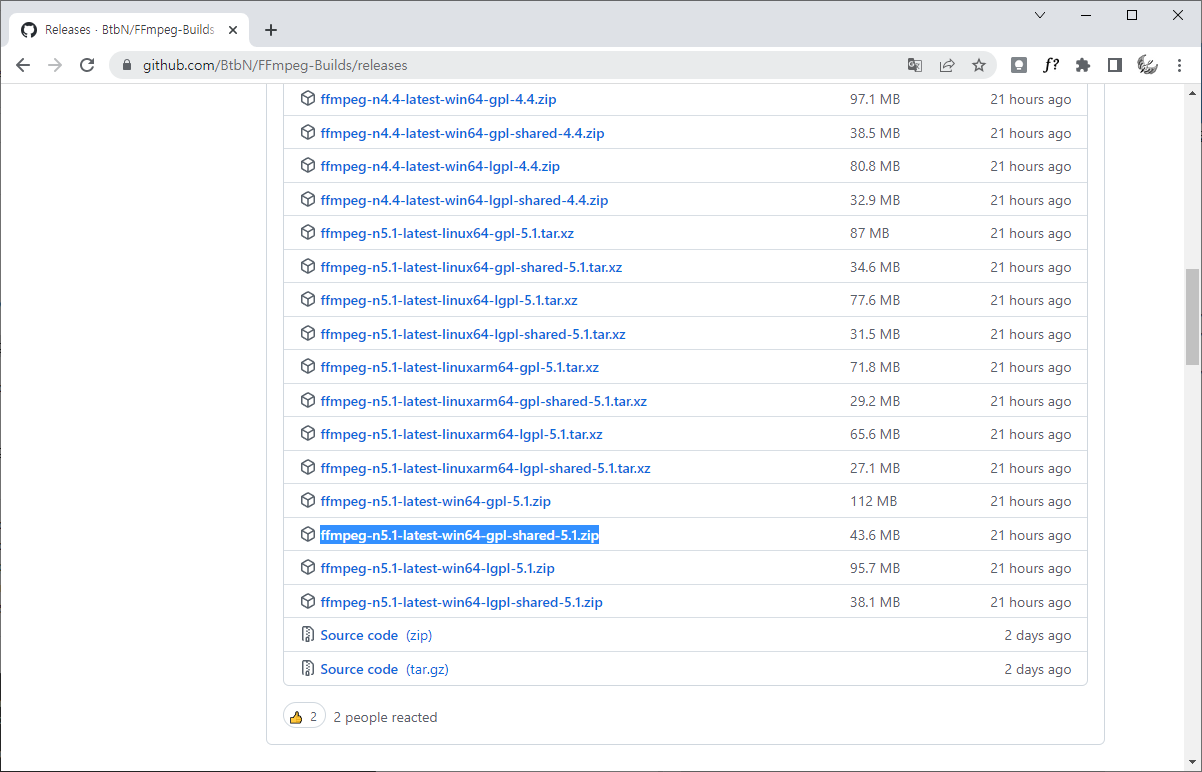Toggle the browser side panel icon
Screen dimensions: 1202x772
click(1115, 65)
